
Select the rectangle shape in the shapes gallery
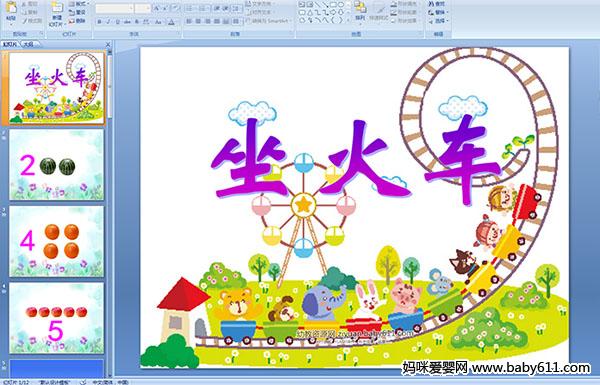coord(333,5)
